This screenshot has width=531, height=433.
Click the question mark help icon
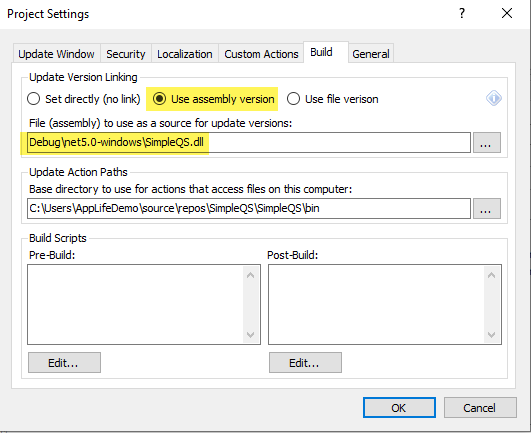(x=462, y=14)
